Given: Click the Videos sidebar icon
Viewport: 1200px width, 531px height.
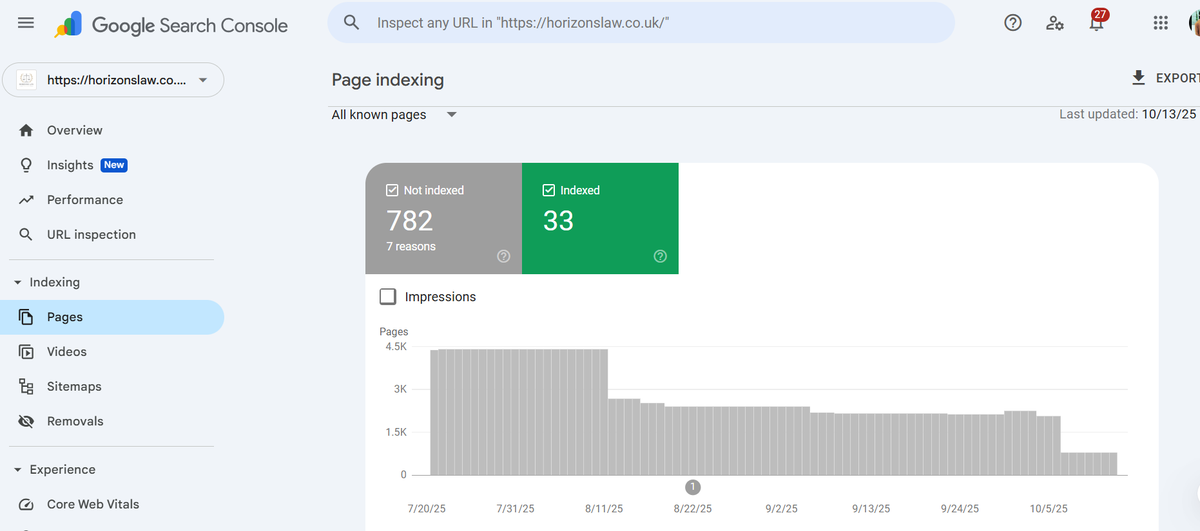Looking at the screenshot, I should click(x=27, y=352).
